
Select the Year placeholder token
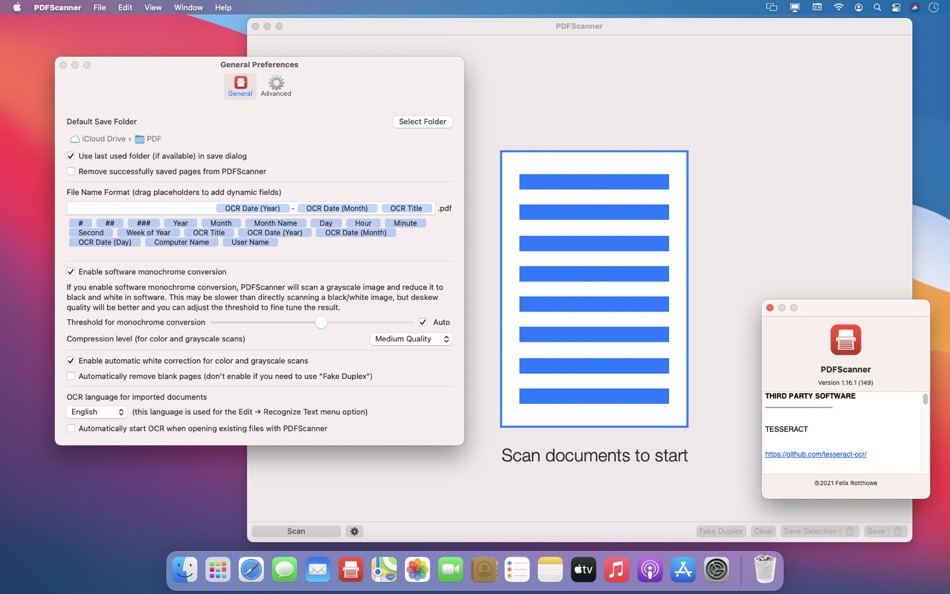(180, 223)
